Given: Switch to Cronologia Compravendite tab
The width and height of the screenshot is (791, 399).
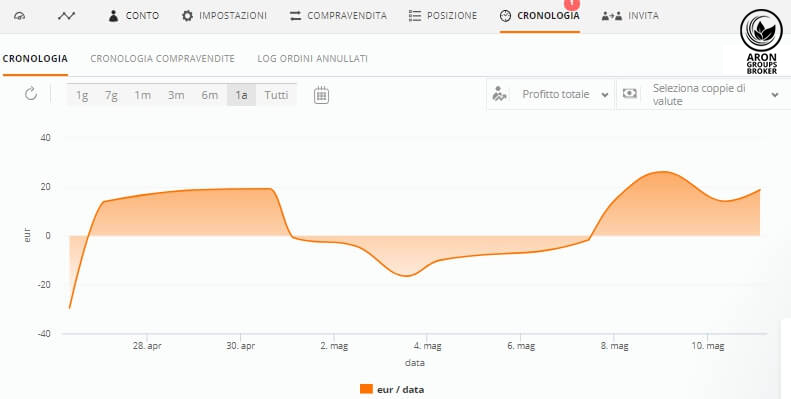Looking at the screenshot, I should (162, 59).
